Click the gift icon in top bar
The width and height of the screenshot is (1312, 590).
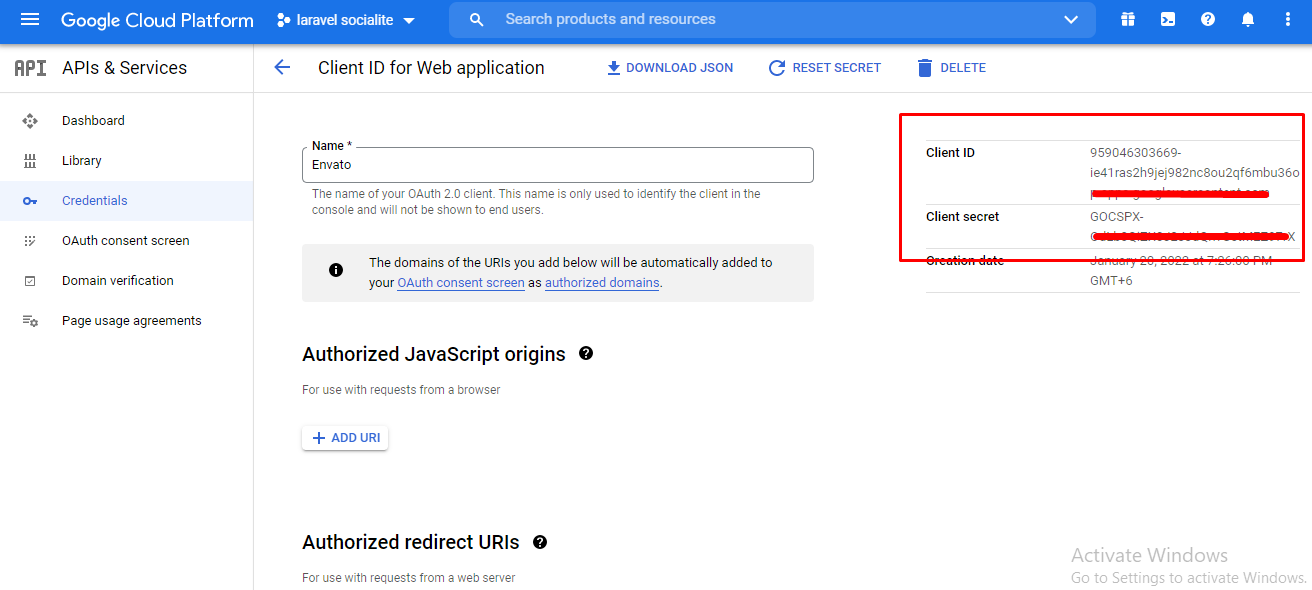1128,20
